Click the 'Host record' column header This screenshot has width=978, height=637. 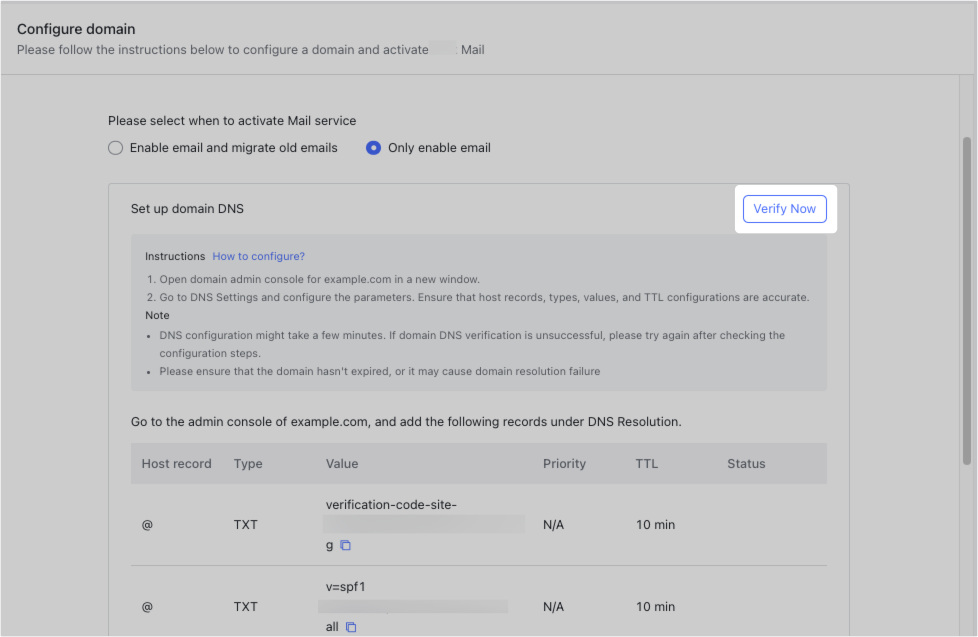click(x=176, y=463)
